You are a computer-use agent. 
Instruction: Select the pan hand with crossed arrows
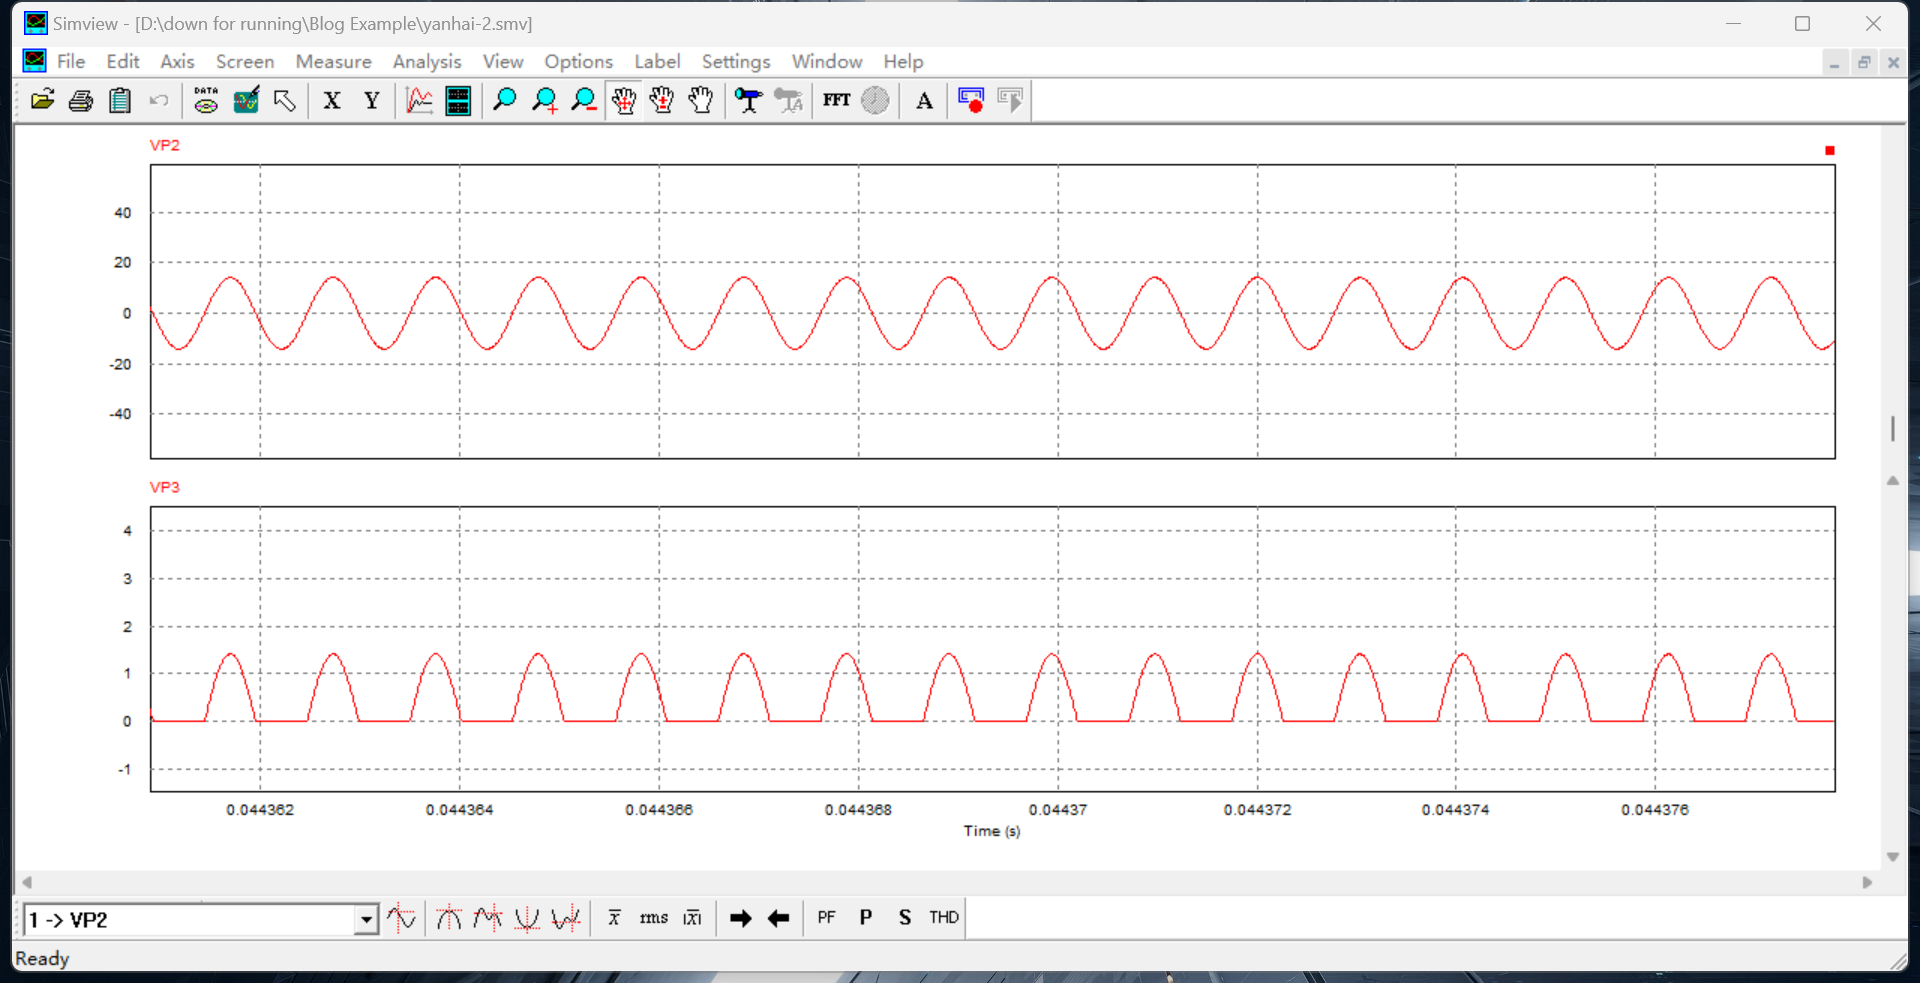point(623,100)
